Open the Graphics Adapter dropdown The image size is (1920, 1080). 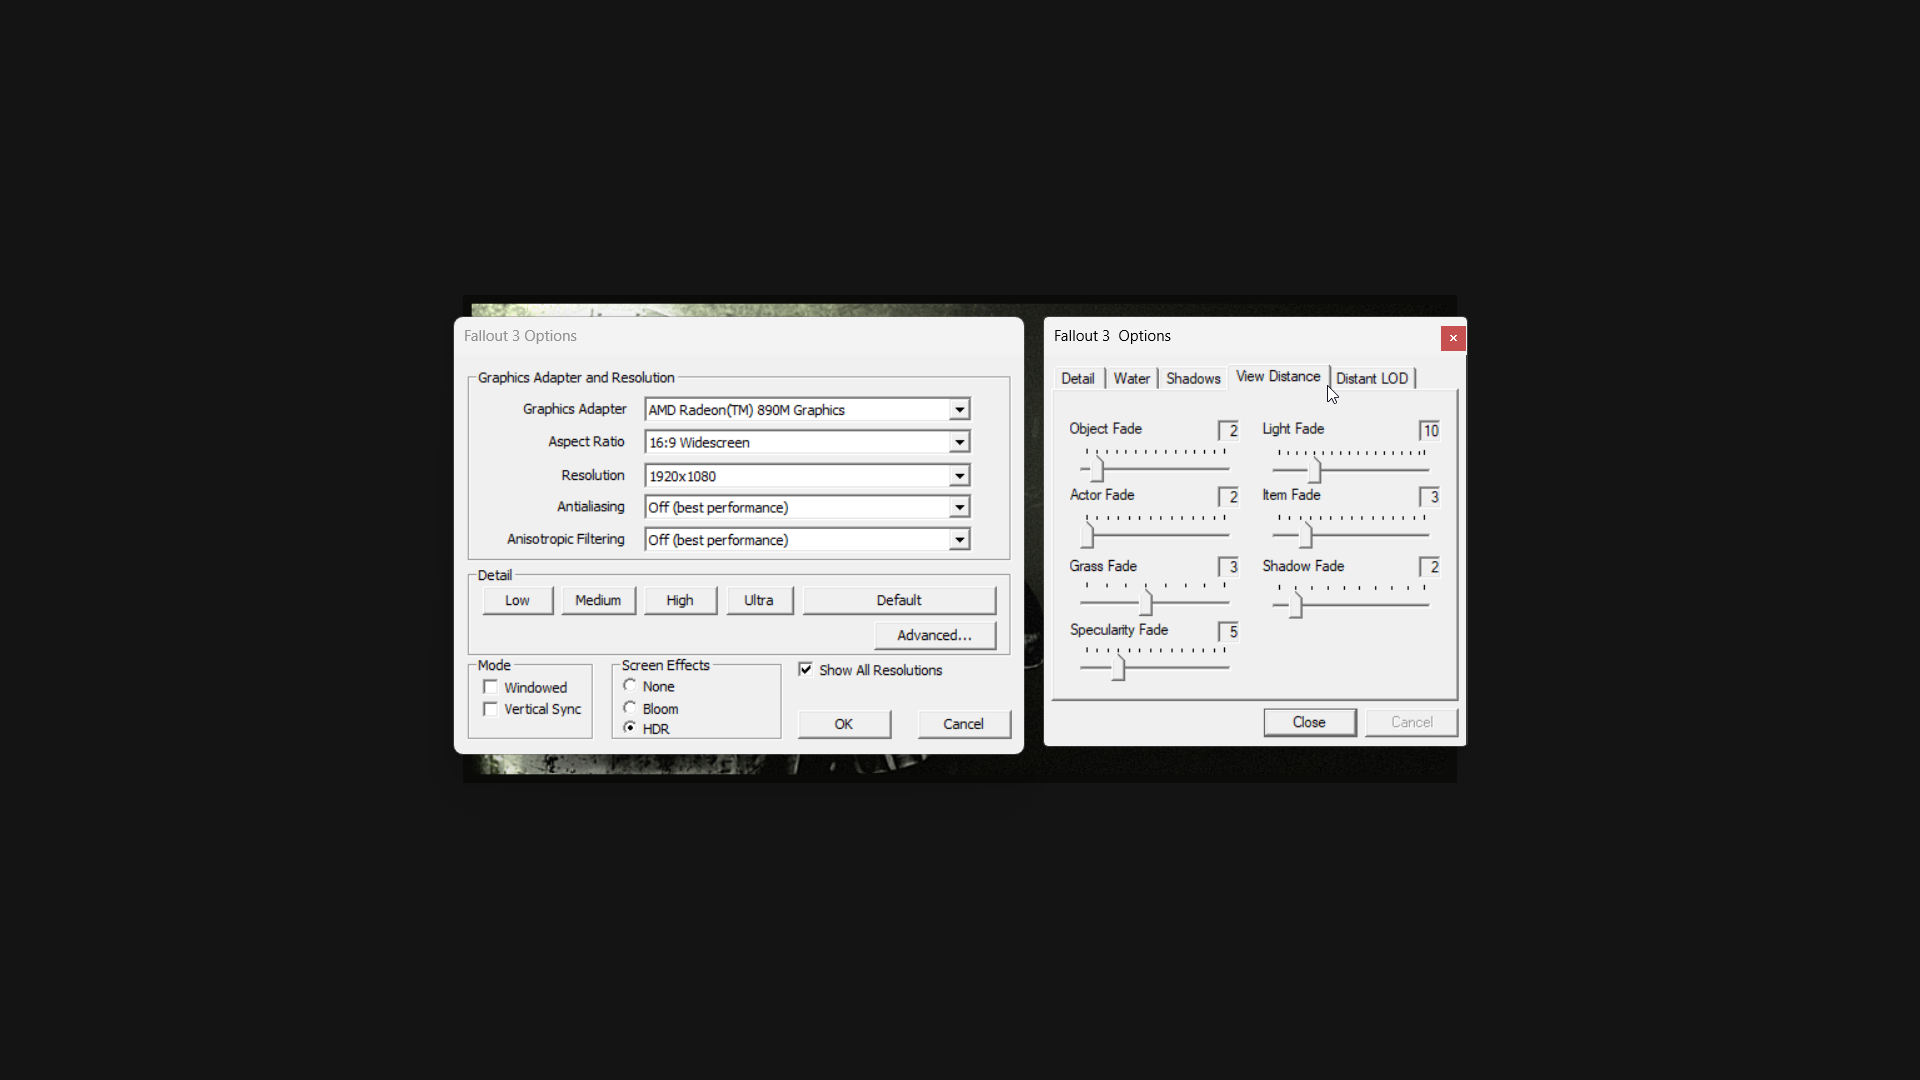957,409
